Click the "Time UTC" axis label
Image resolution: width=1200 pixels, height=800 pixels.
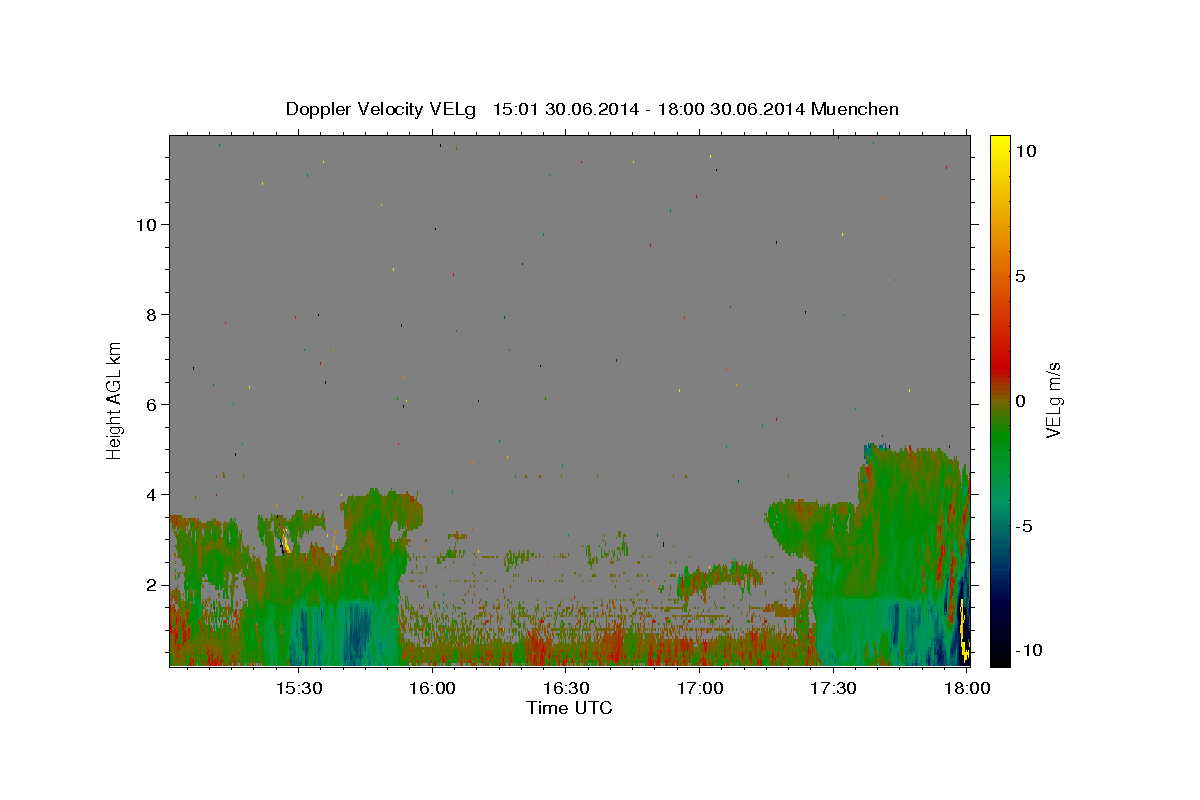pos(569,708)
